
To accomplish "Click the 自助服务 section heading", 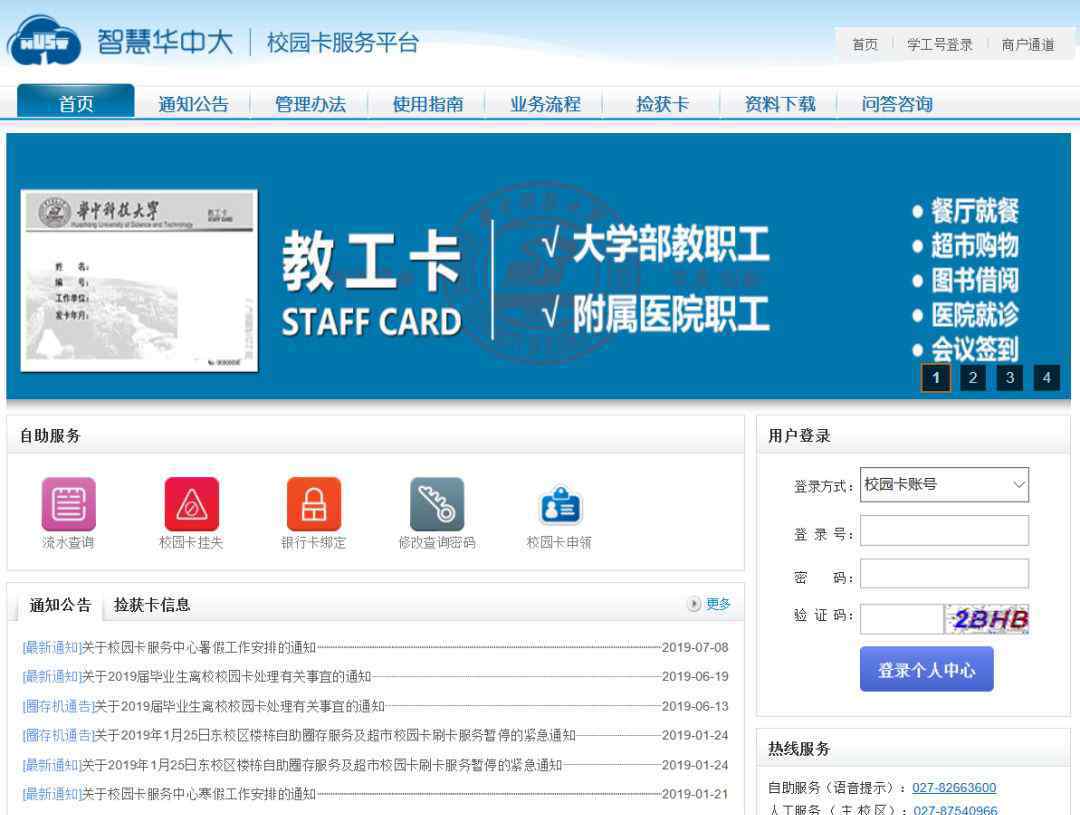I will 50,435.
